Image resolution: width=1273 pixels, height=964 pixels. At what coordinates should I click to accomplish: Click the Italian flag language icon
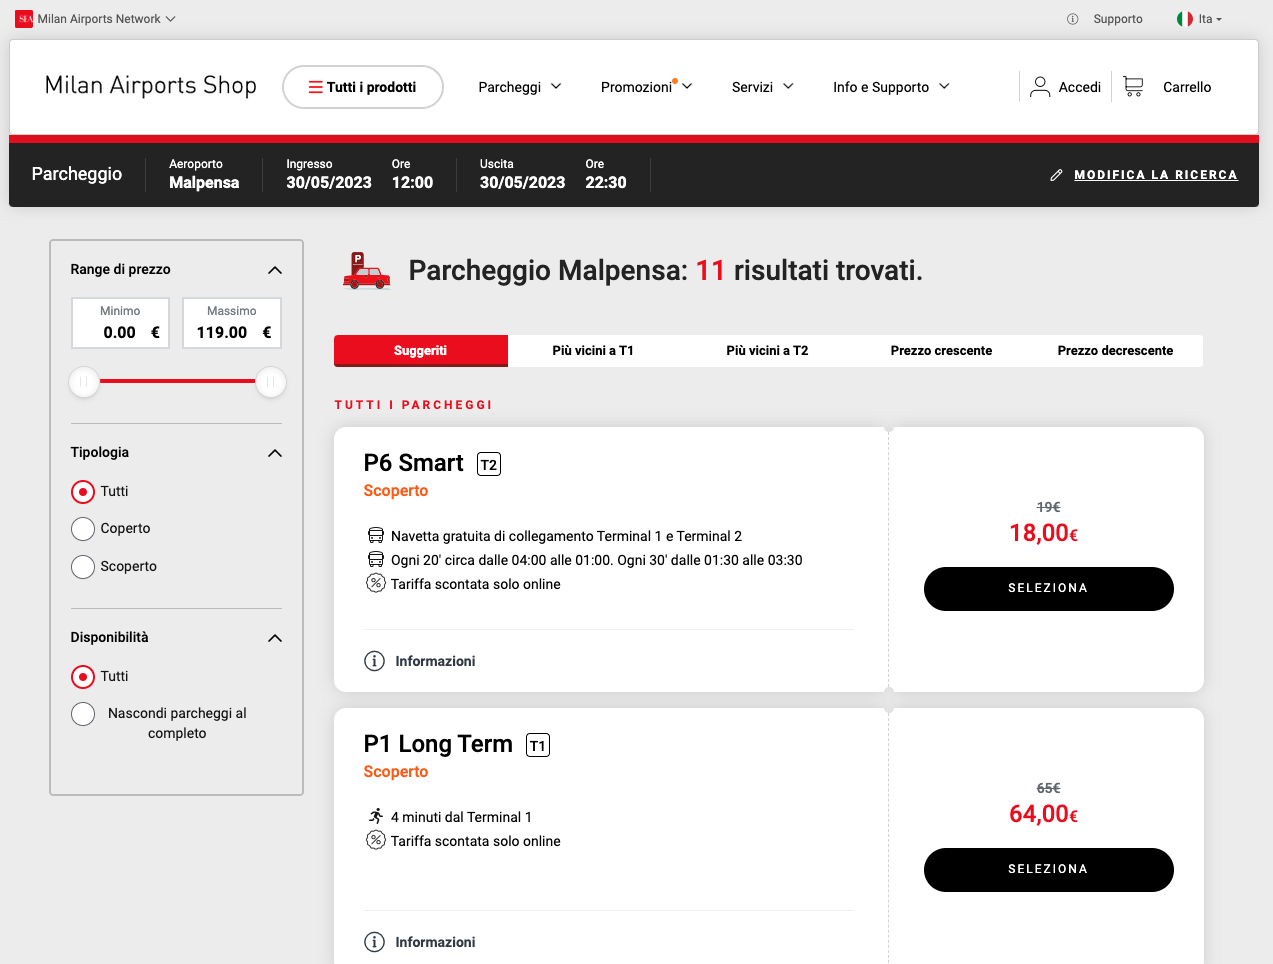click(1185, 19)
